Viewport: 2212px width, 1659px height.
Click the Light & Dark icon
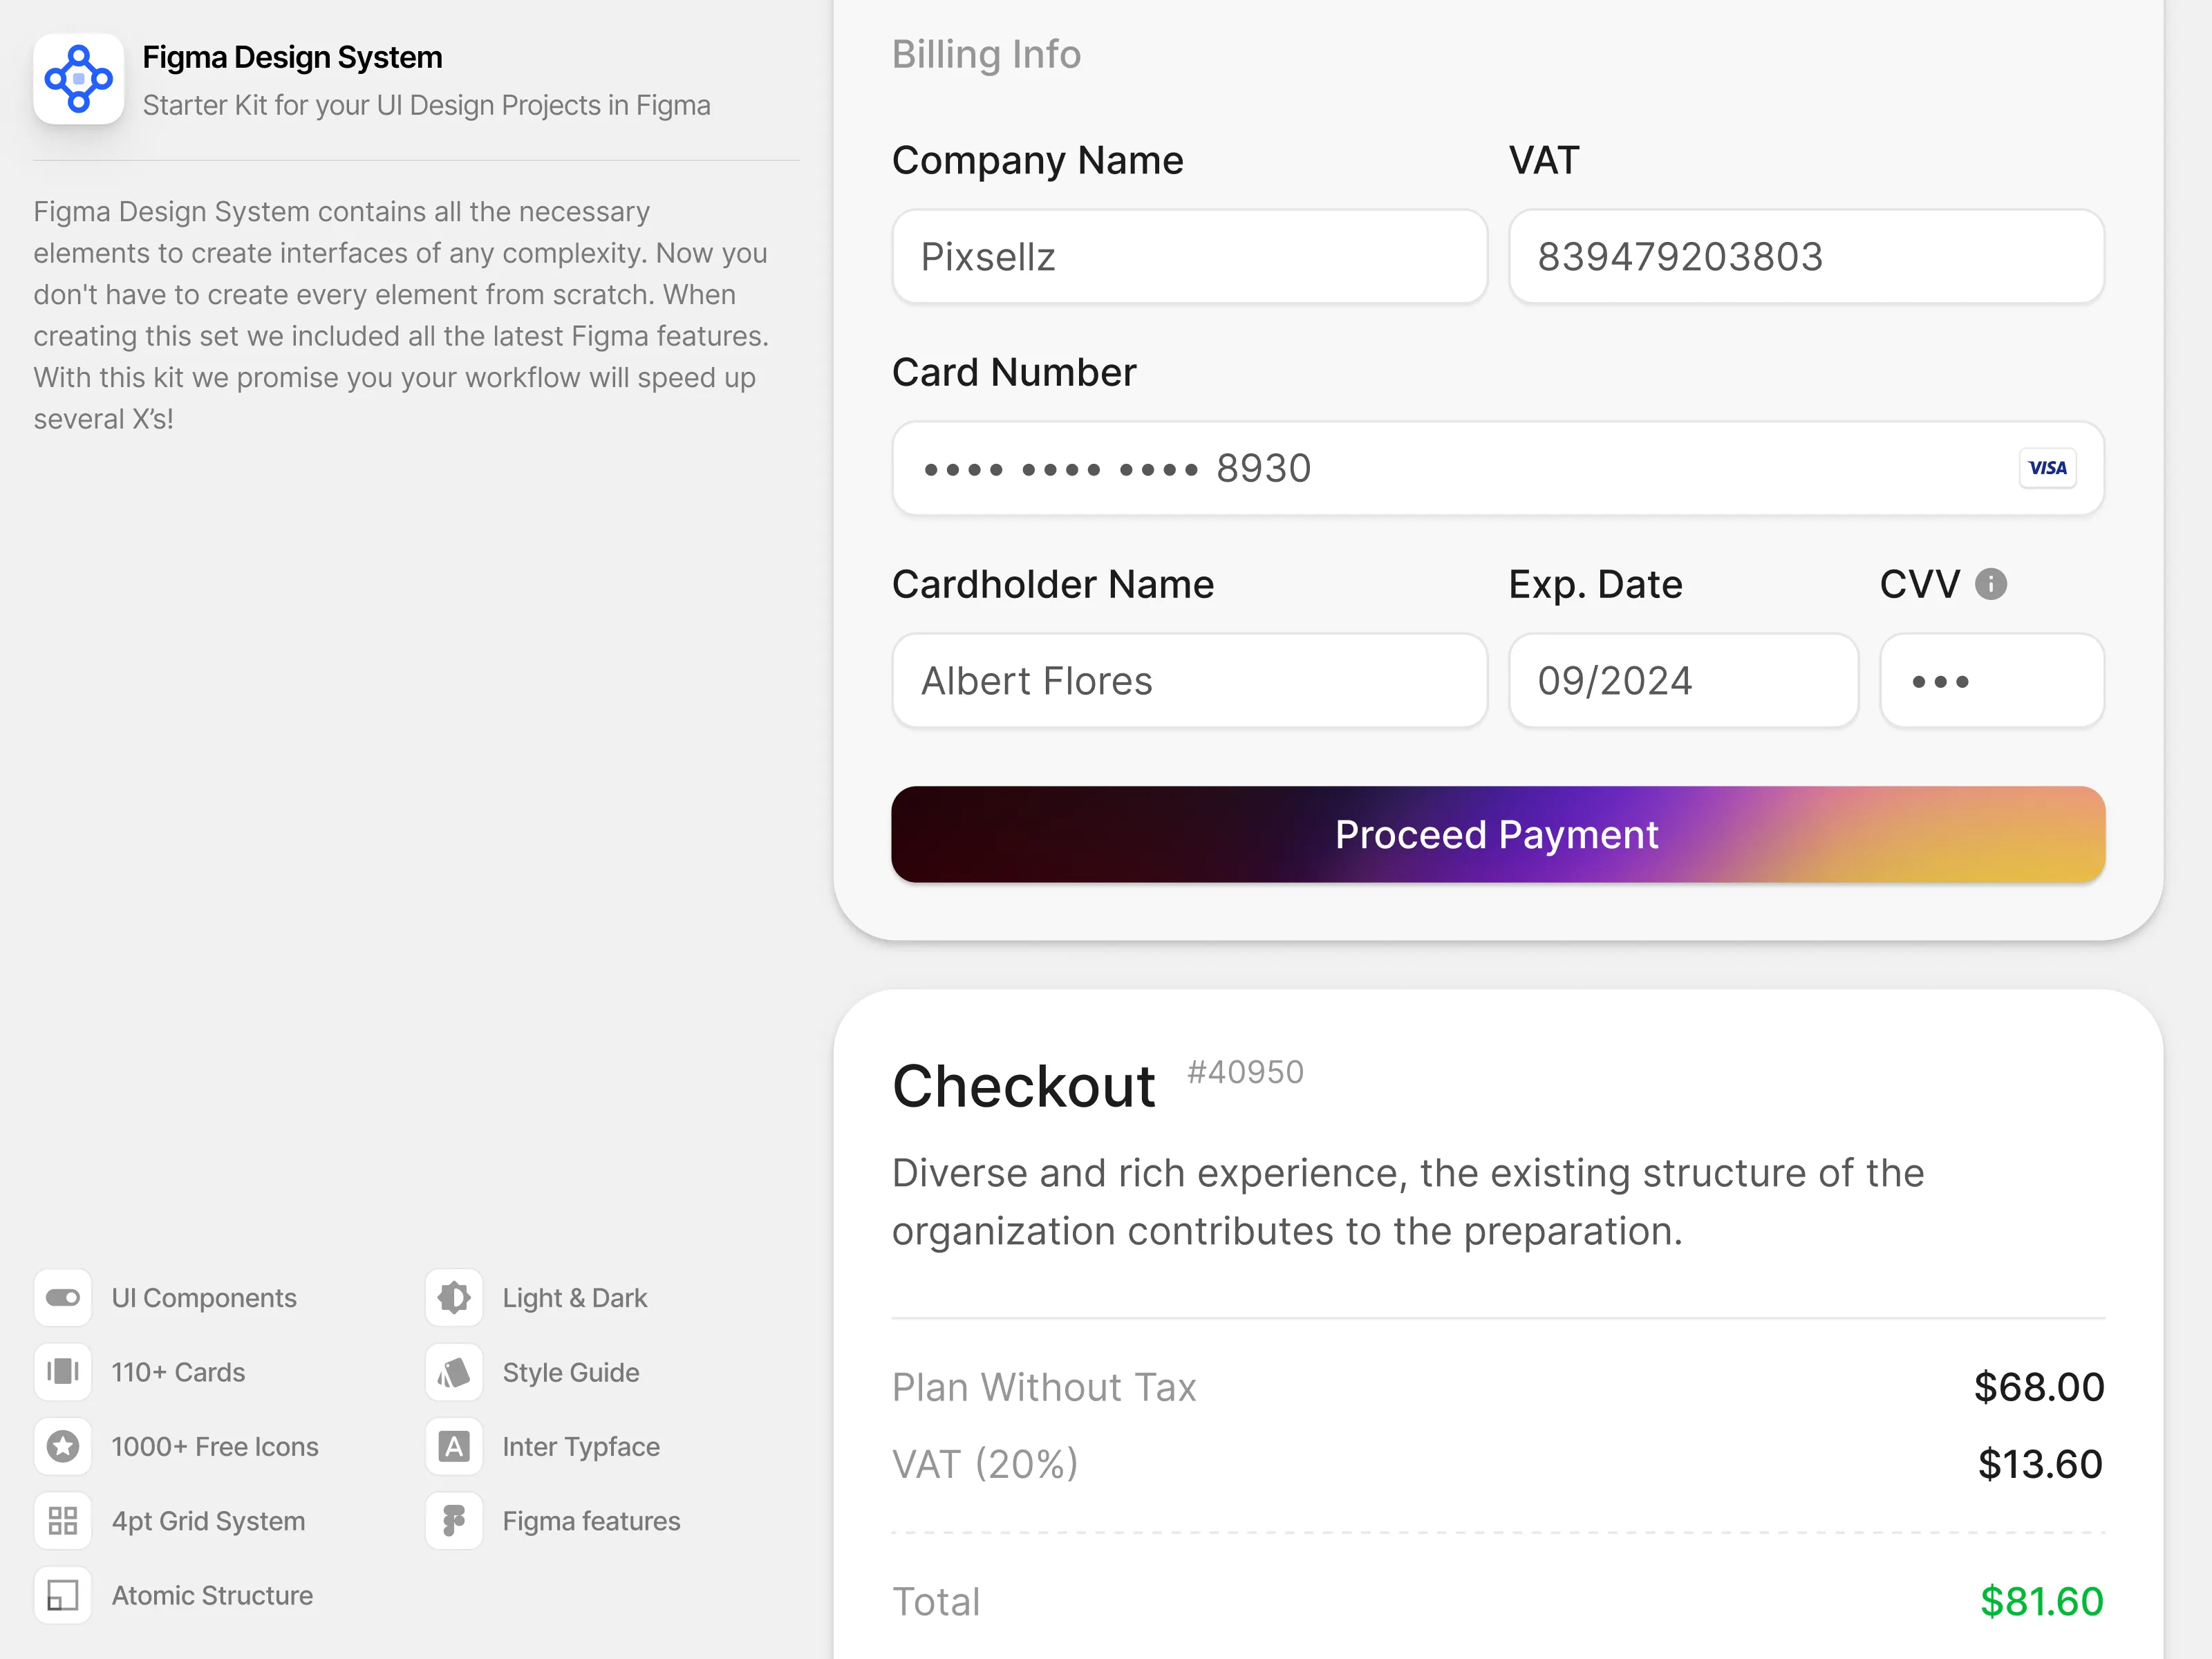(454, 1297)
